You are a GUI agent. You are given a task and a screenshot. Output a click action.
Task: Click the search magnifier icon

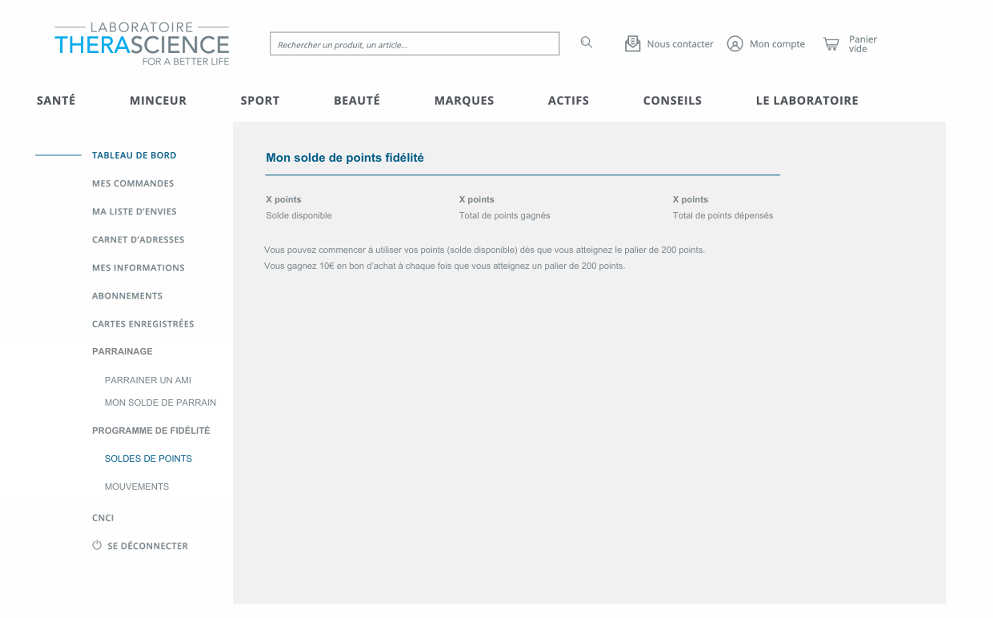click(586, 43)
